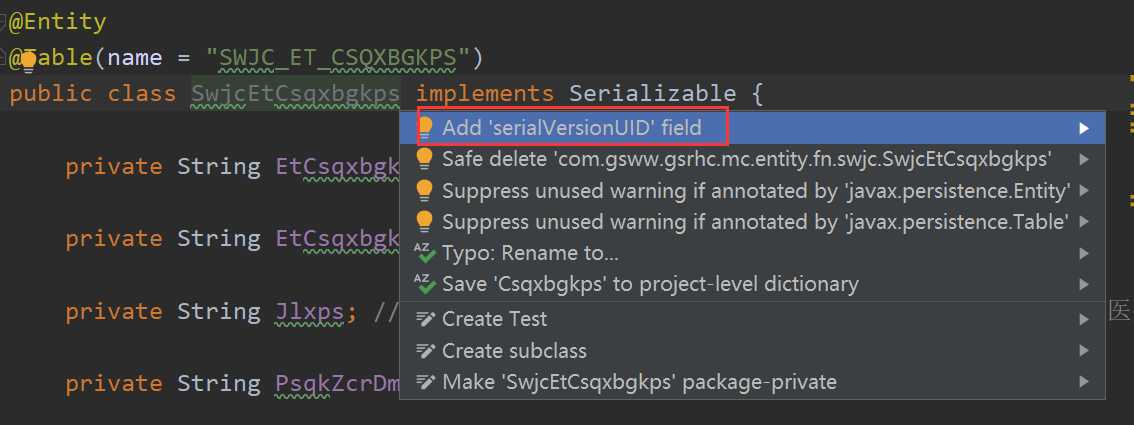This screenshot has width=1134, height=425.
Task: Click the lightbulb icon beside @Table annotation
Action: (28, 61)
